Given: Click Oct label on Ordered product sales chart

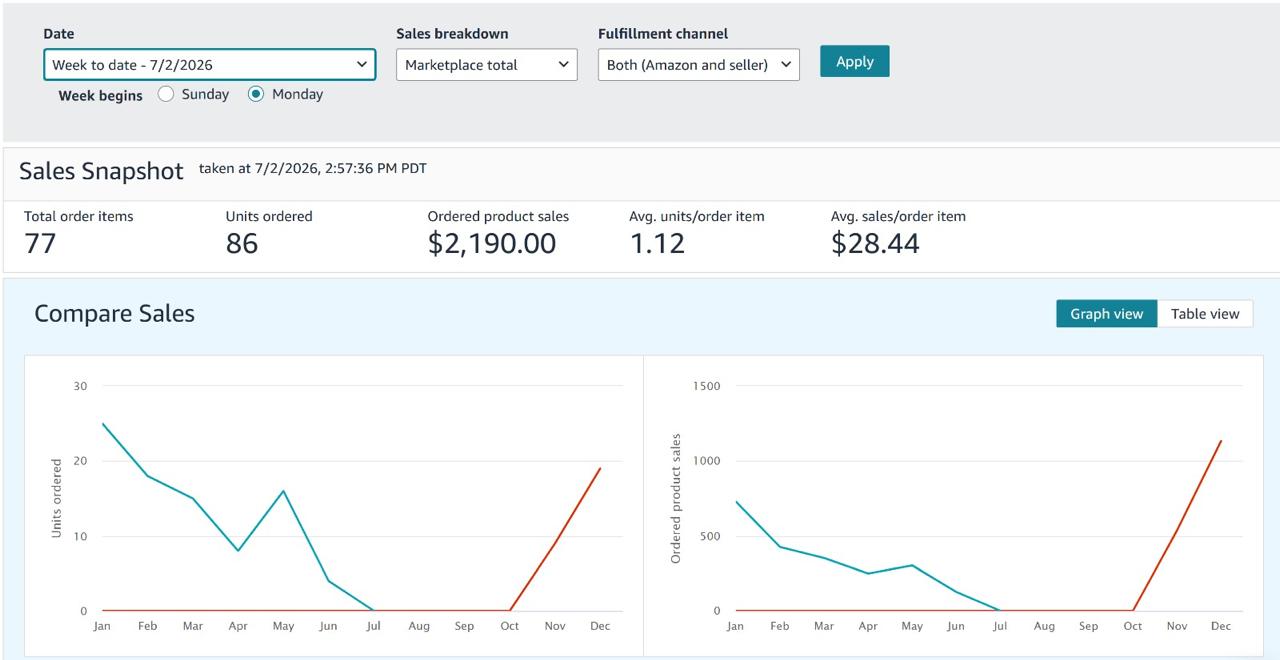Looking at the screenshot, I should click(x=1132, y=626).
